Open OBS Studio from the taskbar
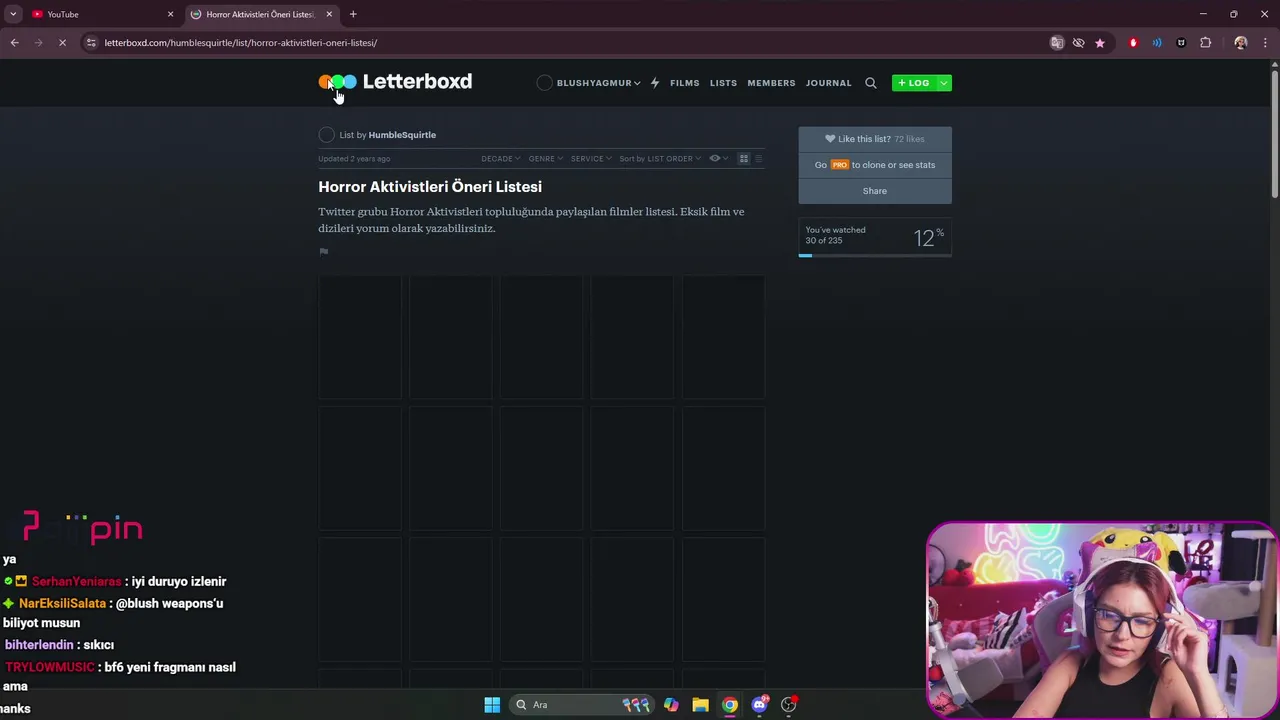 point(789,705)
